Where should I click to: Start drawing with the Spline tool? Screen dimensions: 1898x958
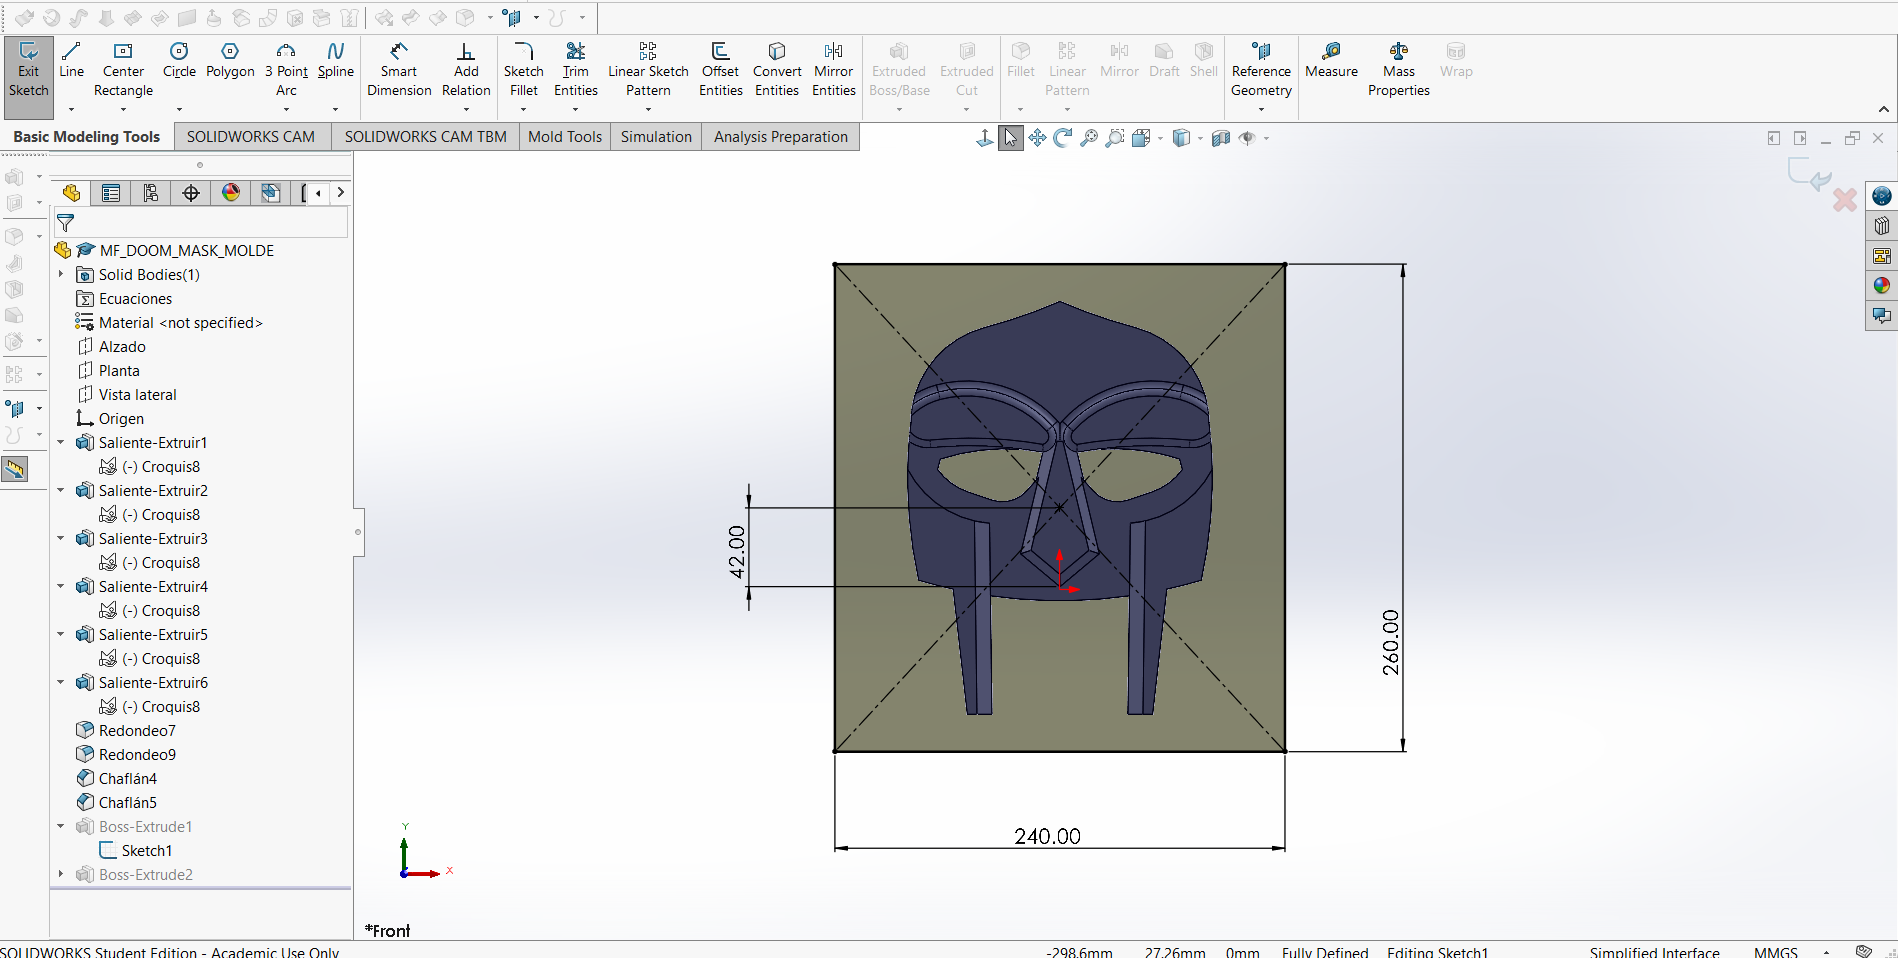pyautogui.click(x=335, y=60)
